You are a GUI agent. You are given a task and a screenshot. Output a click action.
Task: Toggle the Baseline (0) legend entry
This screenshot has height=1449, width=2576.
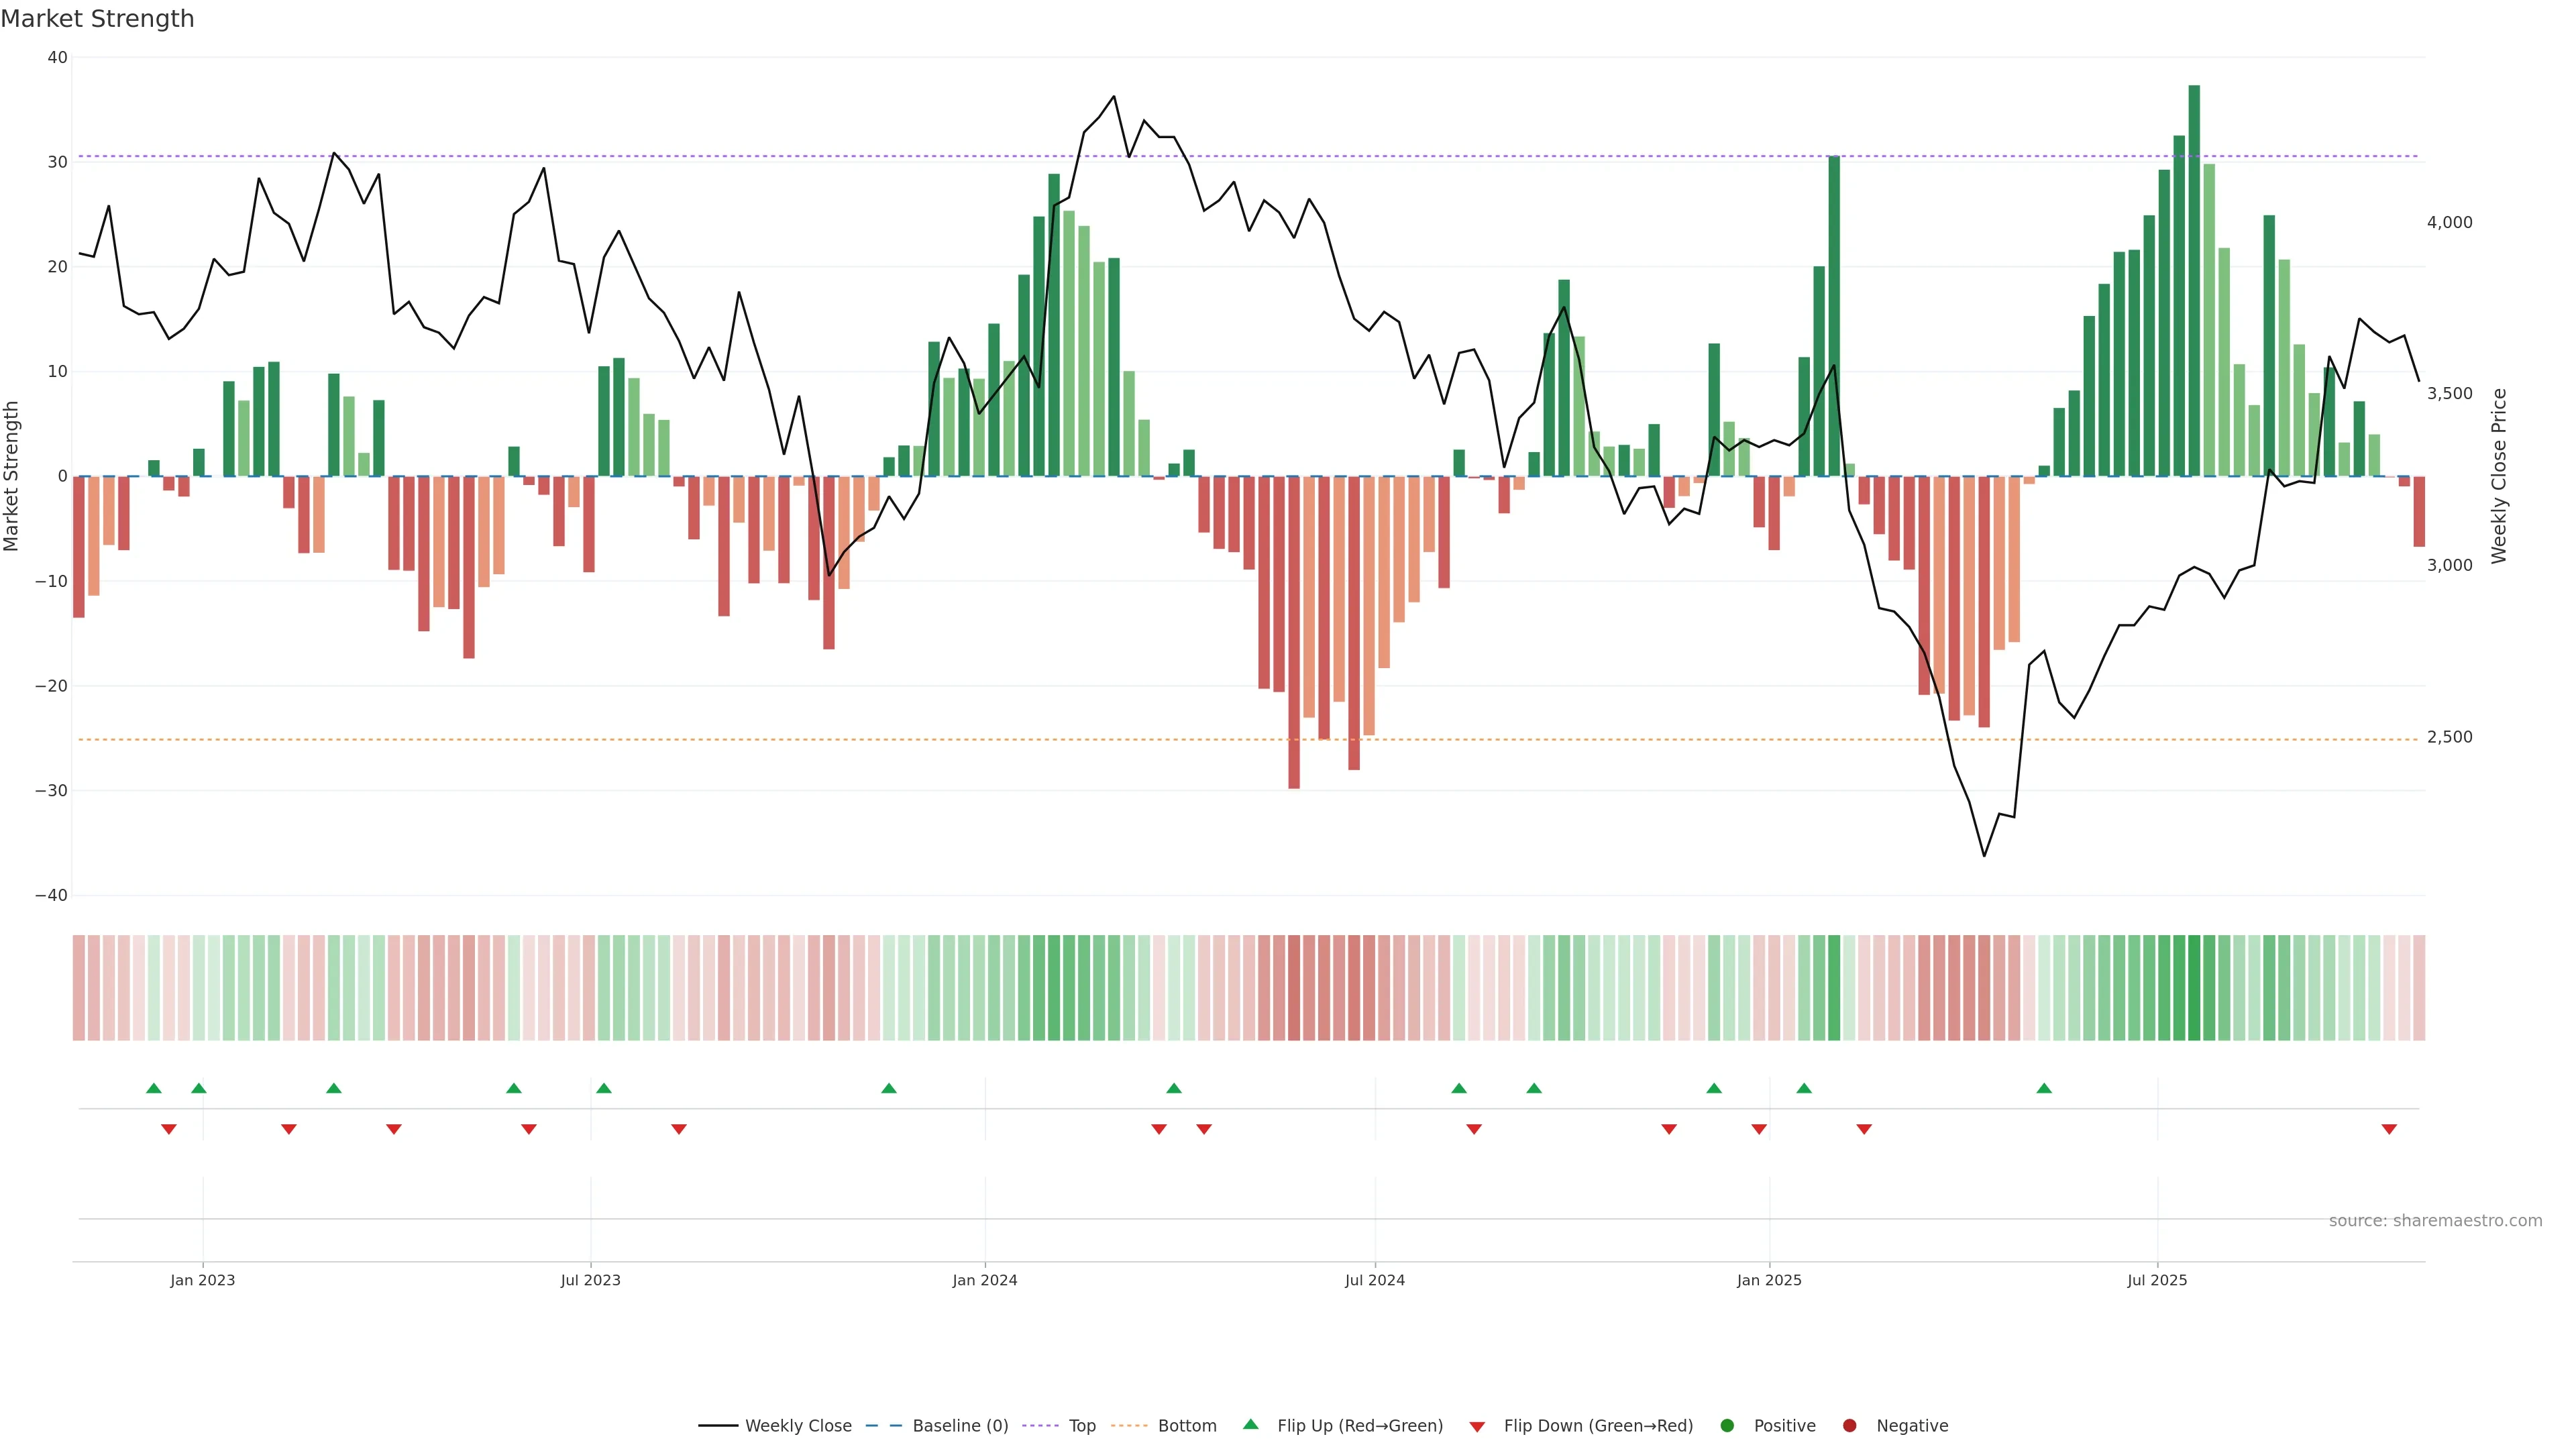pos(959,1426)
